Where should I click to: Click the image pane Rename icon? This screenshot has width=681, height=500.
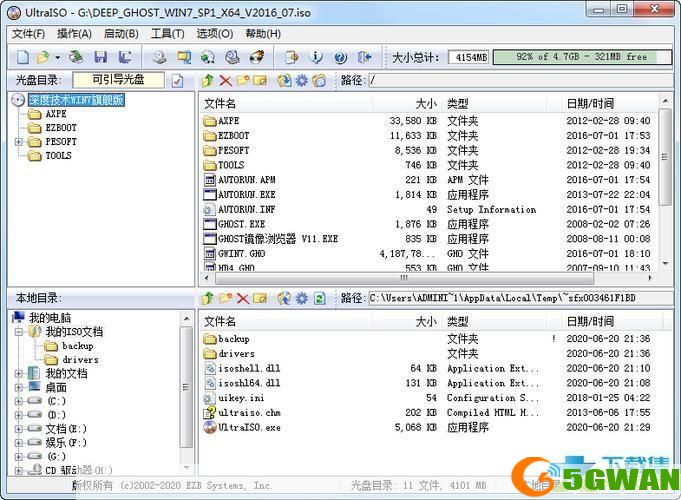coord(260,80)
